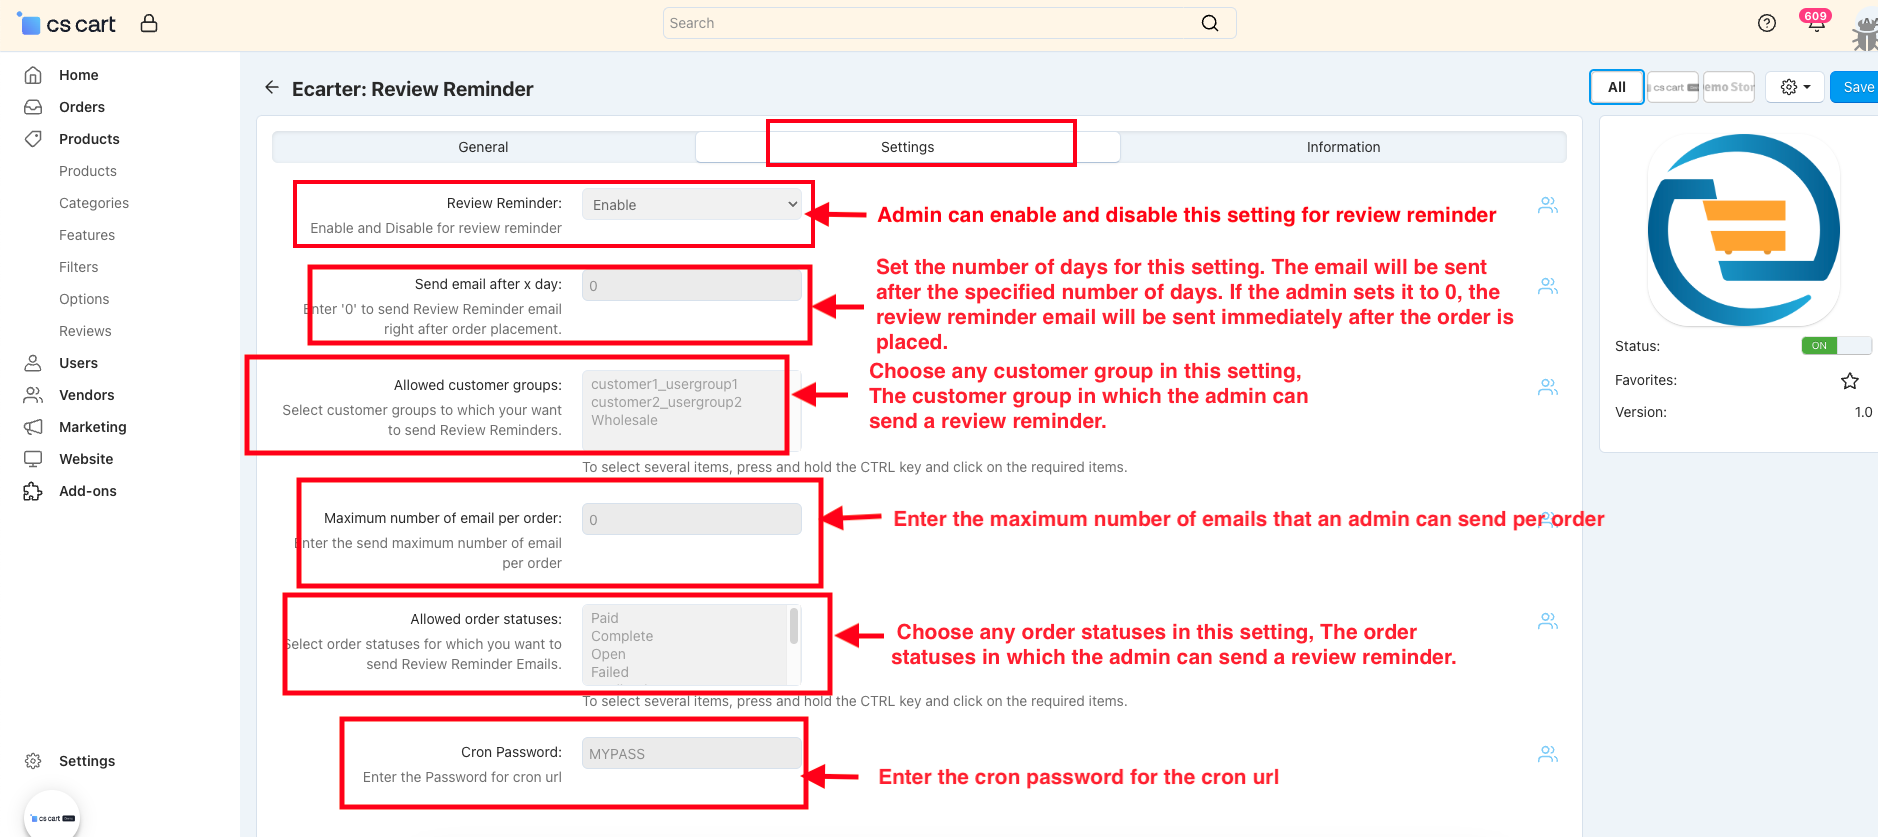The width and height of the screenshot is (1878, 837).
Task: Select Wholesale in Allowed customer groups
Action: pos(624,421)
